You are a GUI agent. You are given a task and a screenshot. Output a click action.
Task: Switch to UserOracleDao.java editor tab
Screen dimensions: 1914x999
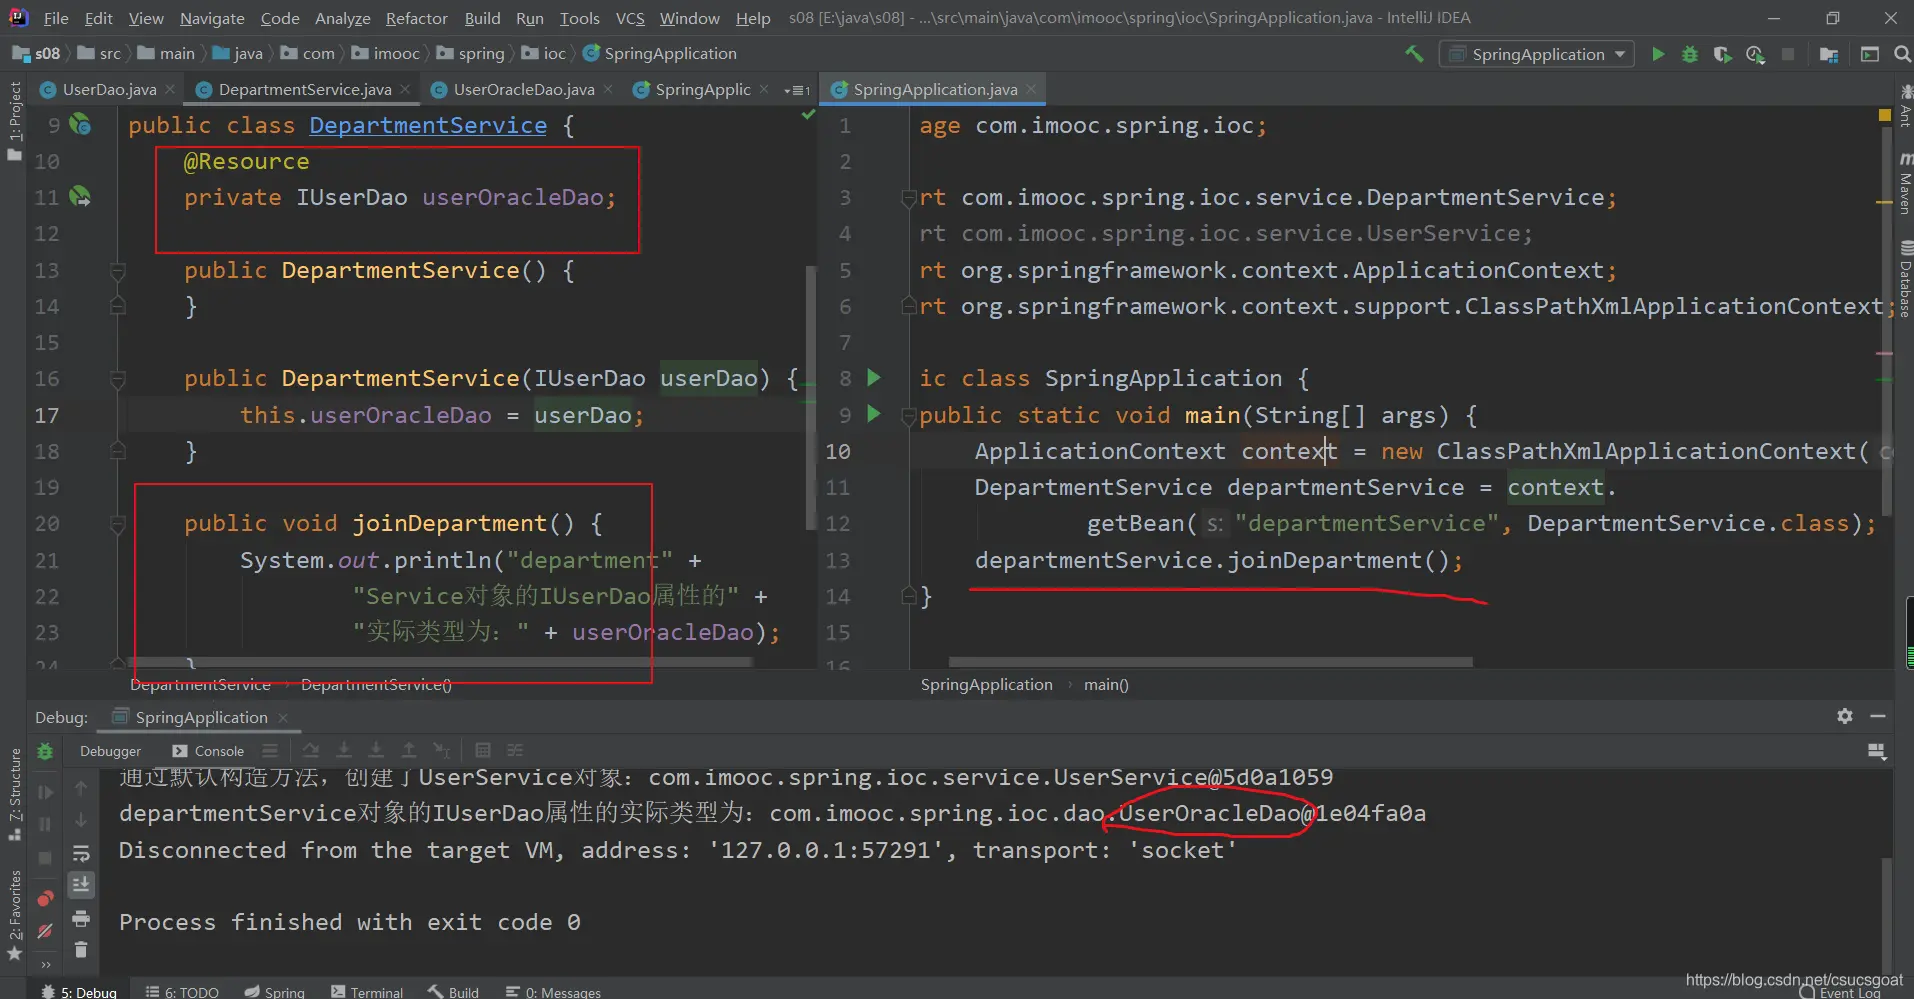pos(523,90)
